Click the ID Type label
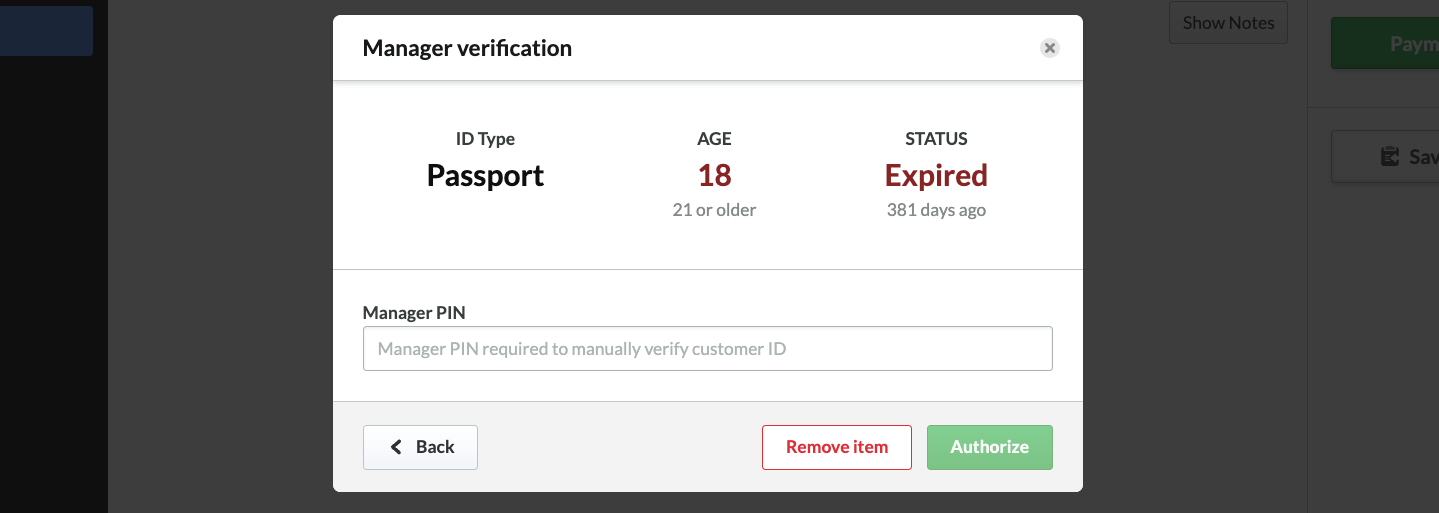This screenshot has width=1439, height=513. pos(485,139)
